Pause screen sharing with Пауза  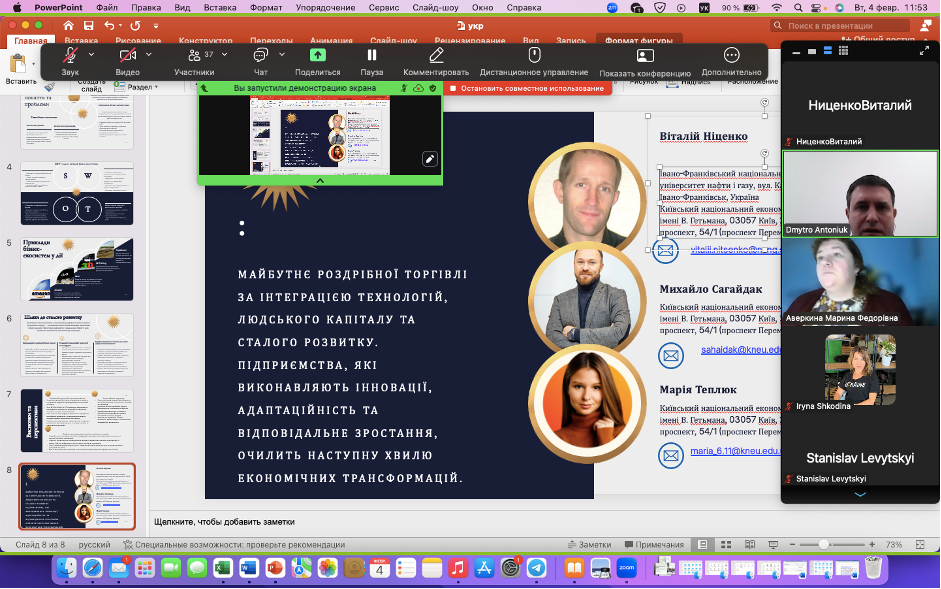[371, 62]
